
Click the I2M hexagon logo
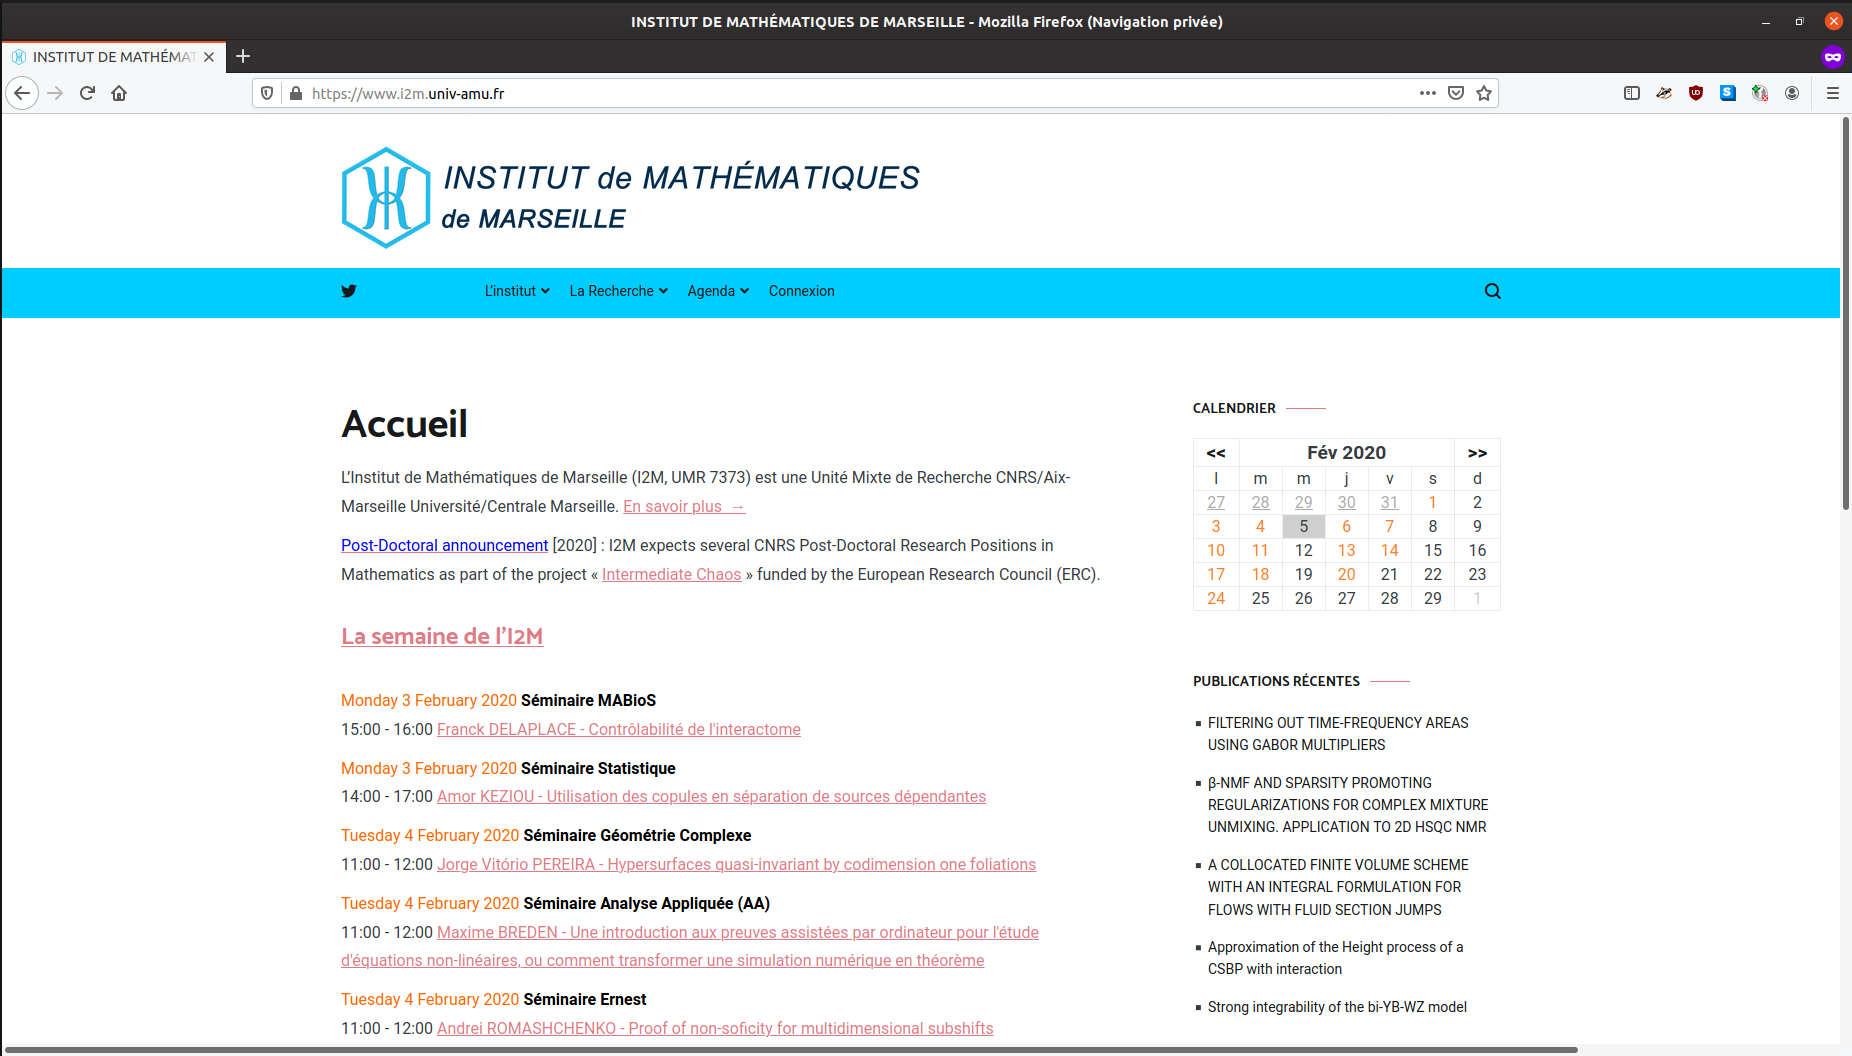pyautogui.click(x=386, y=198)
